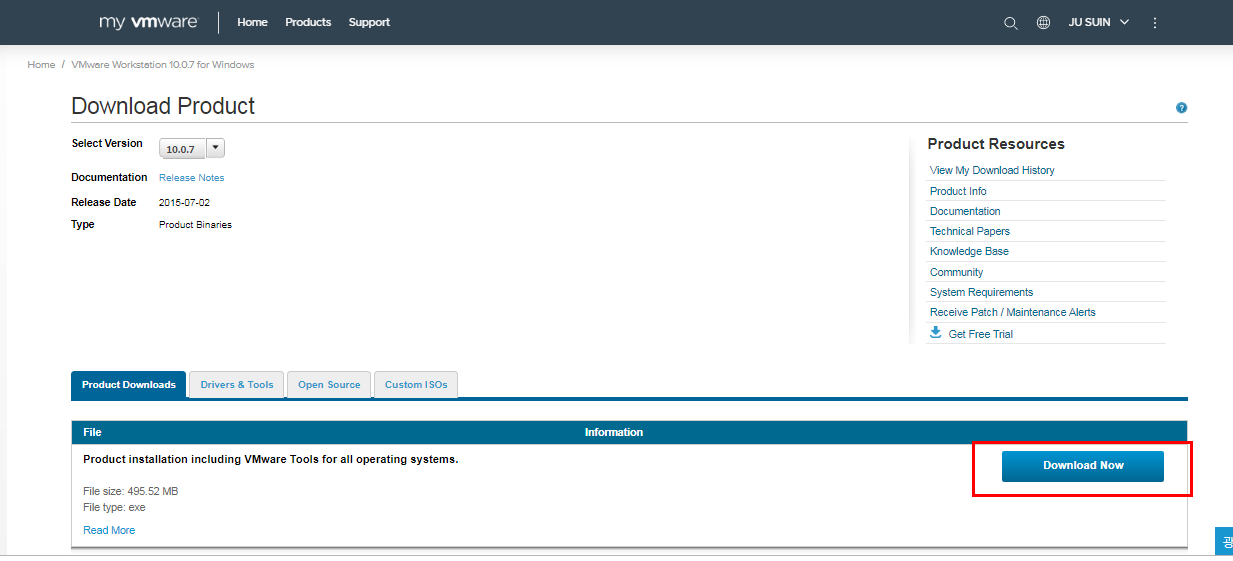Select the Product Downloads tab
The width and height of the screenshot is (1233, 561).
[129, 385]
